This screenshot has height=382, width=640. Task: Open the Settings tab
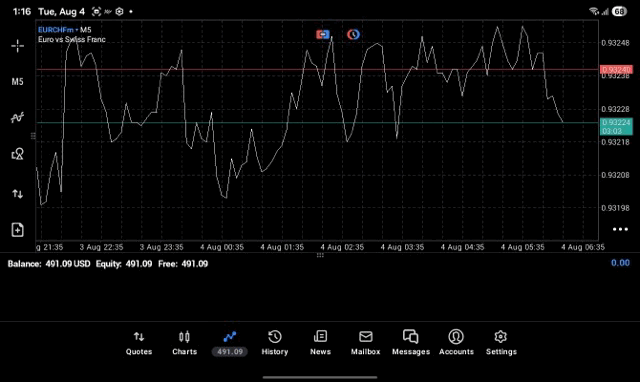[x=501, y=343]
